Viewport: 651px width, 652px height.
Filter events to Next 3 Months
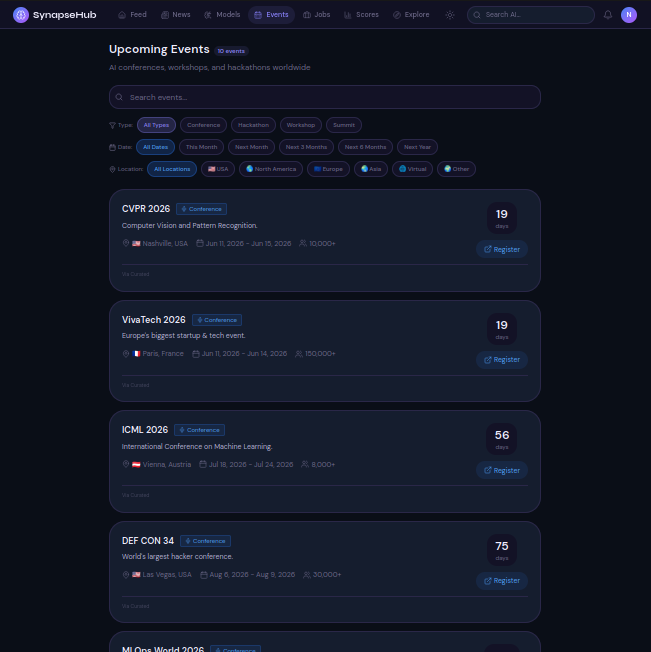pyautogui.click(x=306, y=147)
